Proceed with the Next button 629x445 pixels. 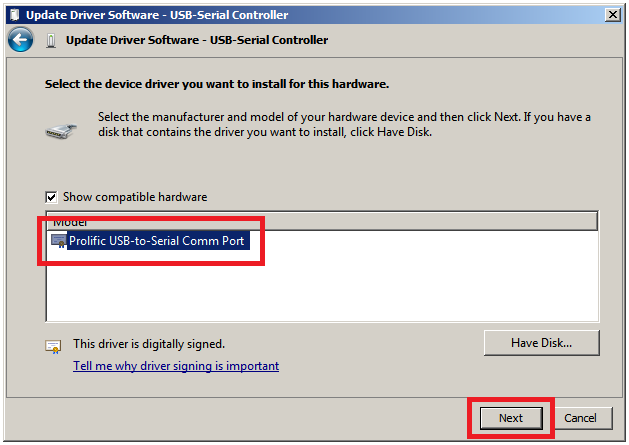[511, 418]
